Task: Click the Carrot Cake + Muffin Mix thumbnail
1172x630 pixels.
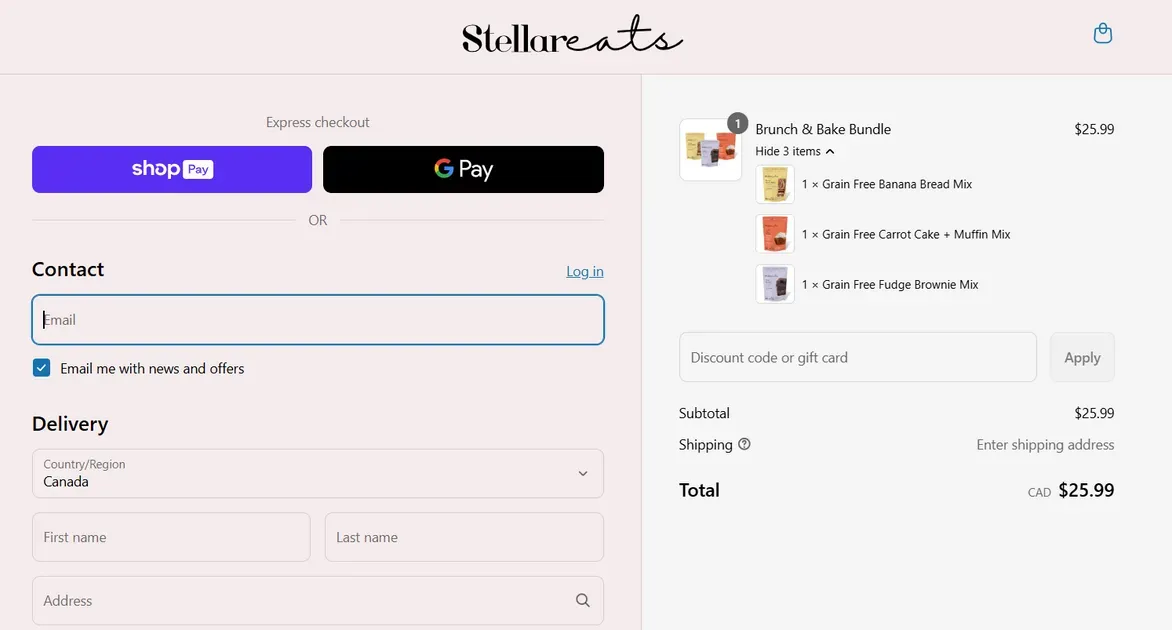Action: (774, 234)
